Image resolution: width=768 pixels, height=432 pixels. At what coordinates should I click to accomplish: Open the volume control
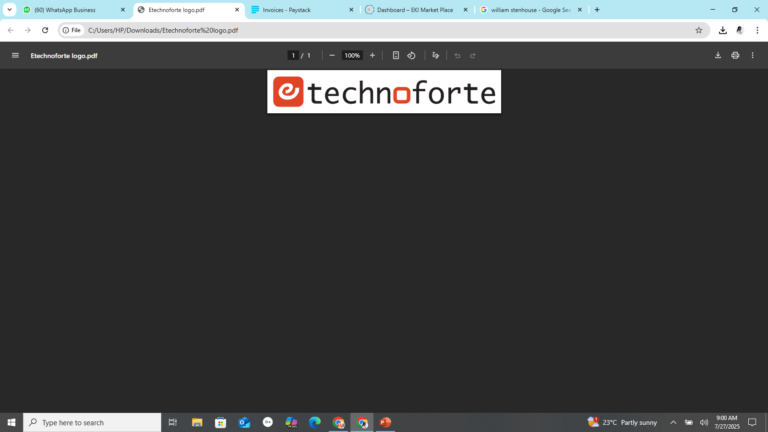coord(704,422)
